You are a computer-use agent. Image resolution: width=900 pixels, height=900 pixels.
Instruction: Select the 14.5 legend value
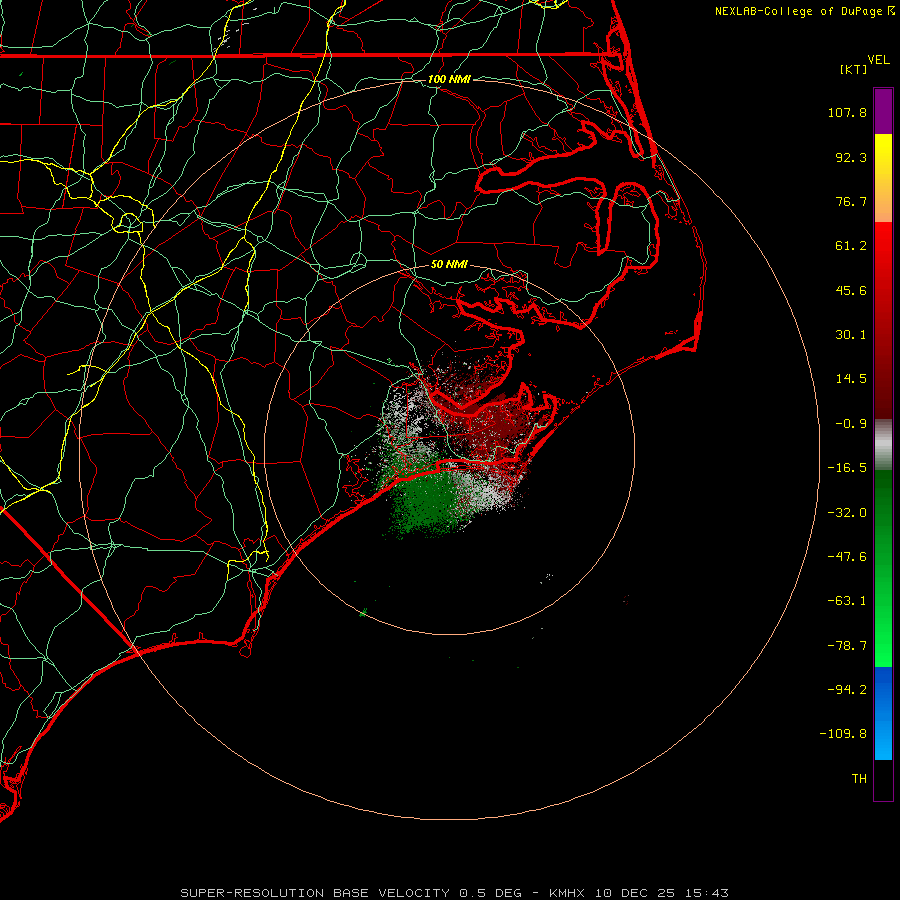[x=851, y=379]
